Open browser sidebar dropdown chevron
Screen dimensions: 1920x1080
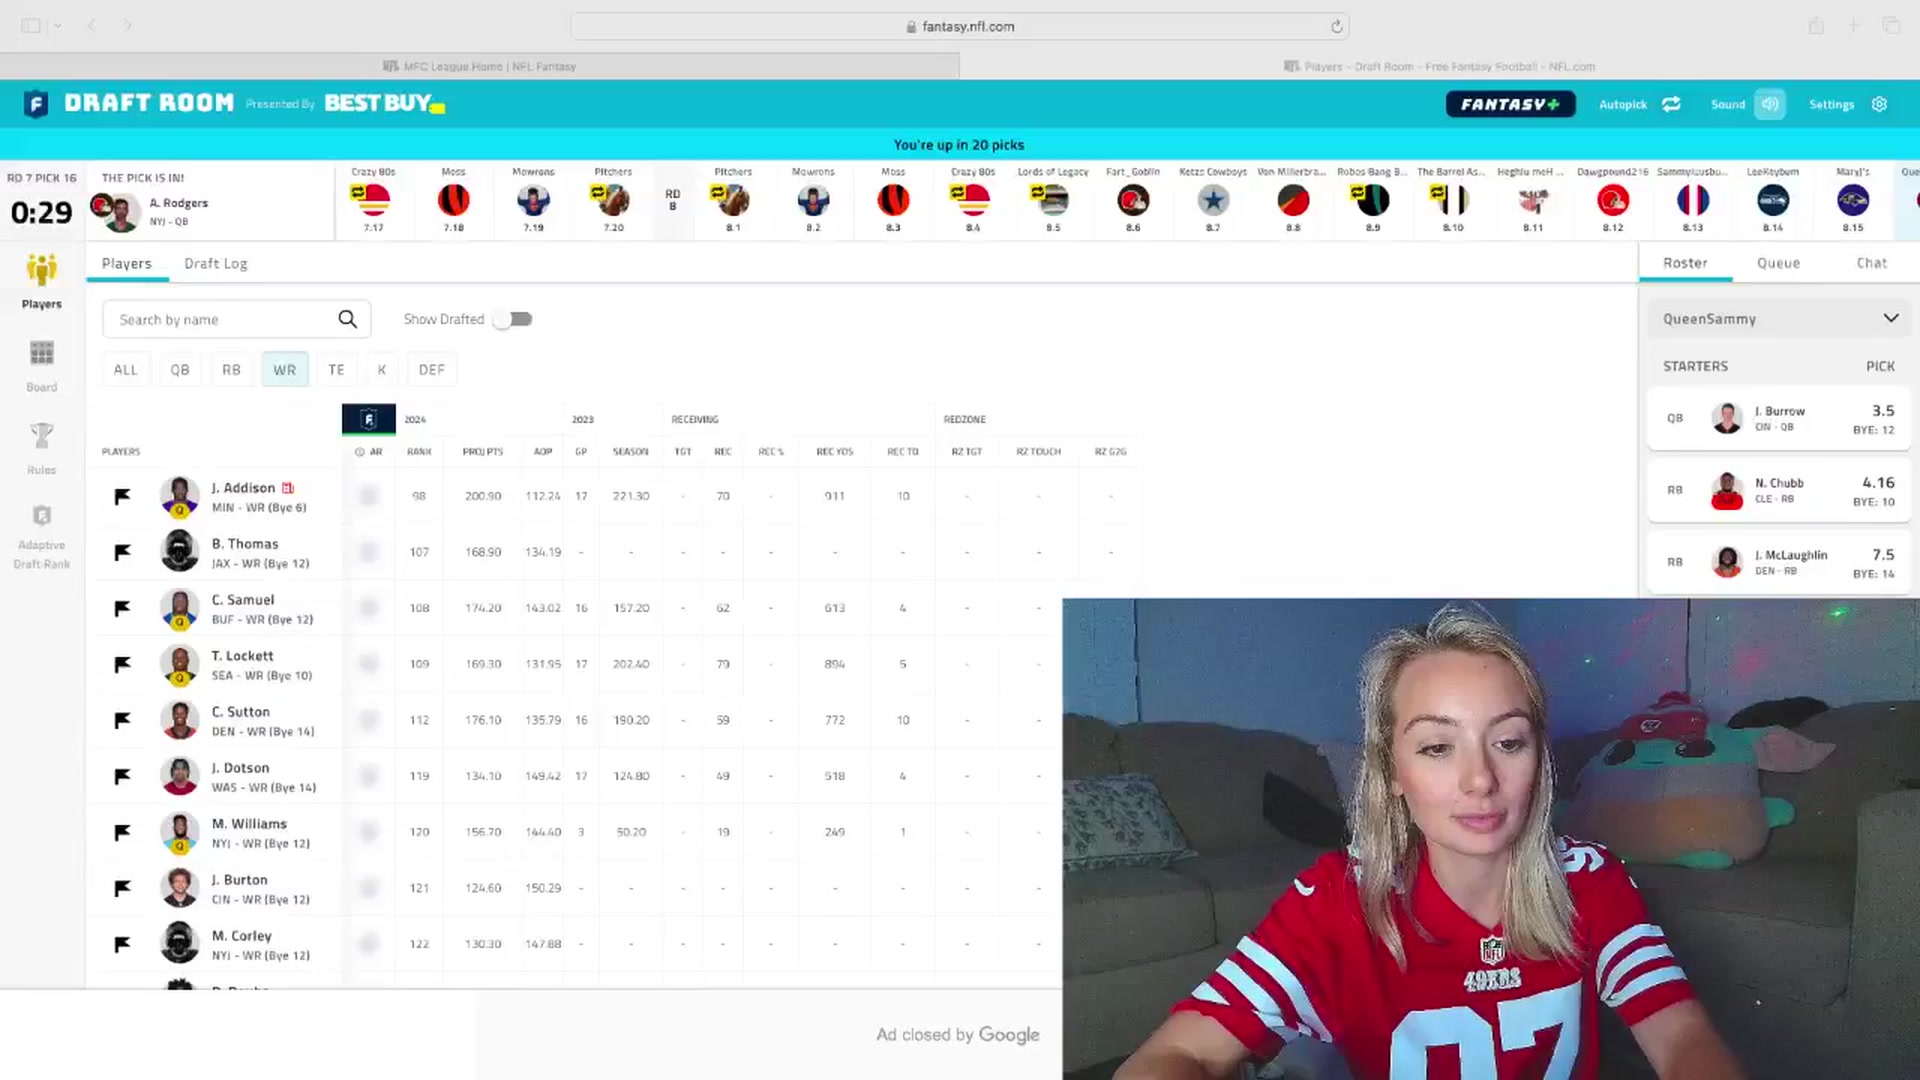pos(58,26)
